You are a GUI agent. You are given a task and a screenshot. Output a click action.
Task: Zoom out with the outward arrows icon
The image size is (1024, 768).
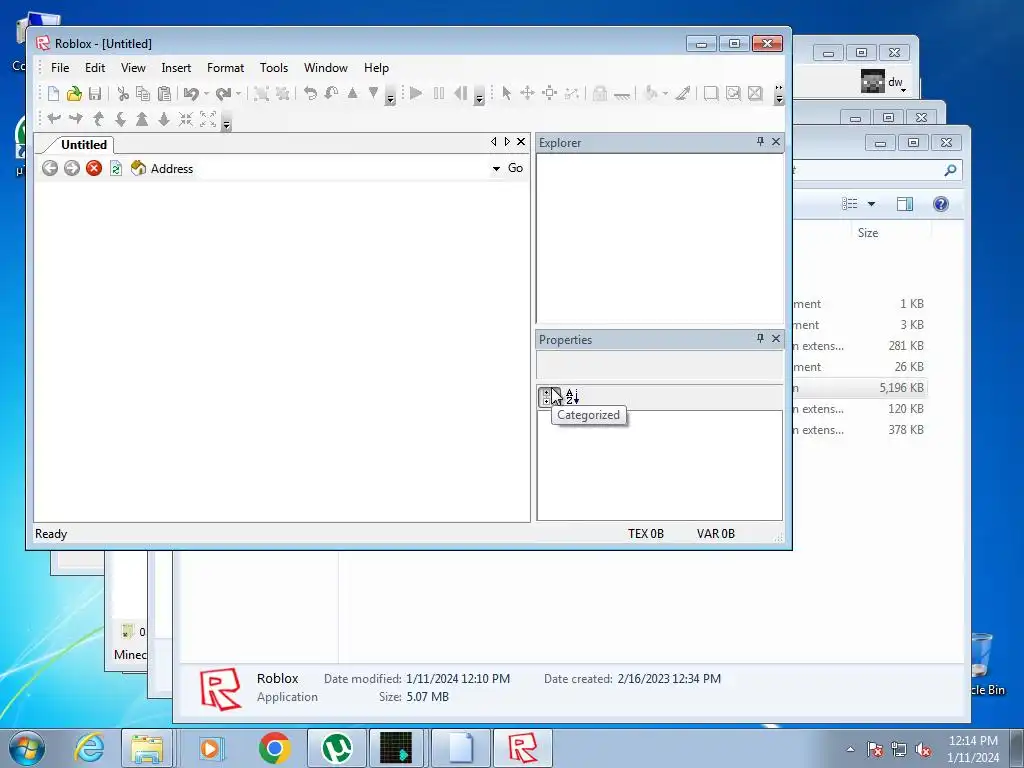(208, 119)
